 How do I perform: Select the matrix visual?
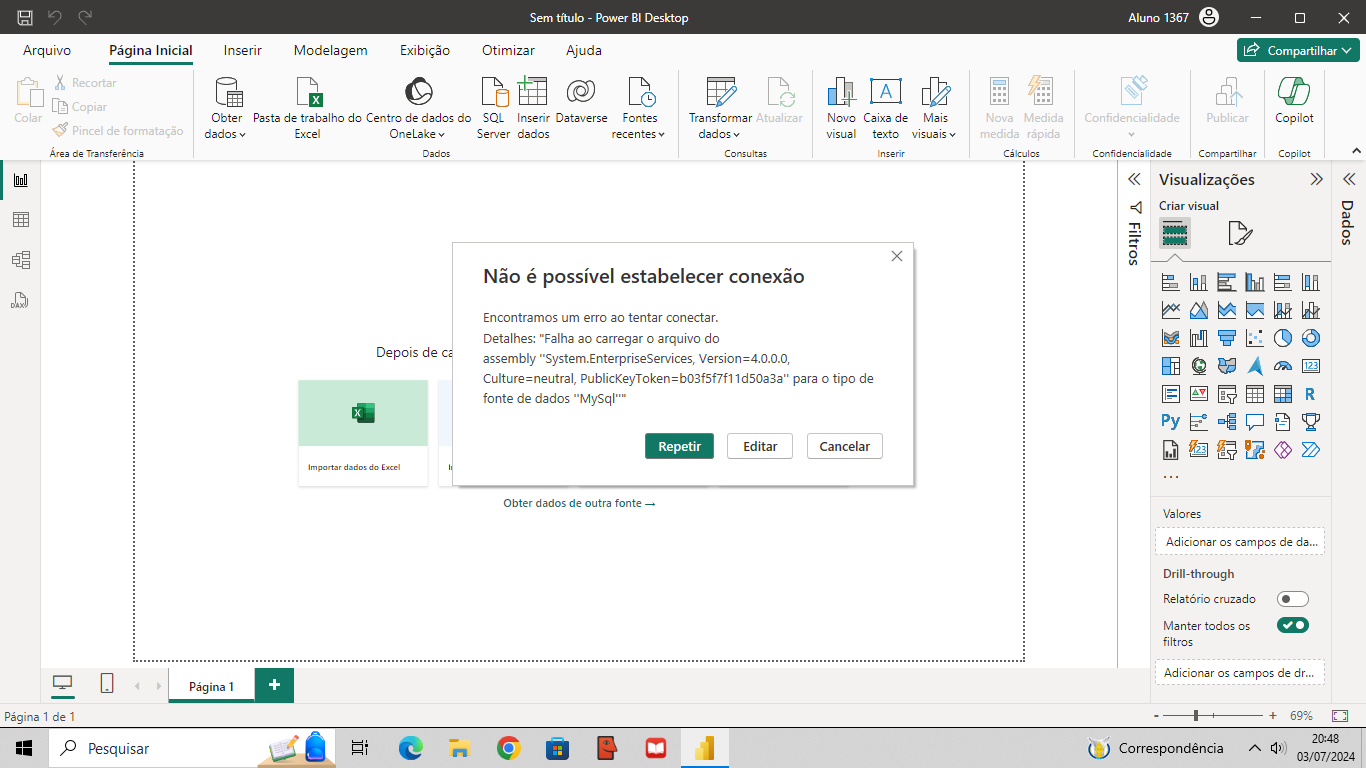tap(1283, 394)
